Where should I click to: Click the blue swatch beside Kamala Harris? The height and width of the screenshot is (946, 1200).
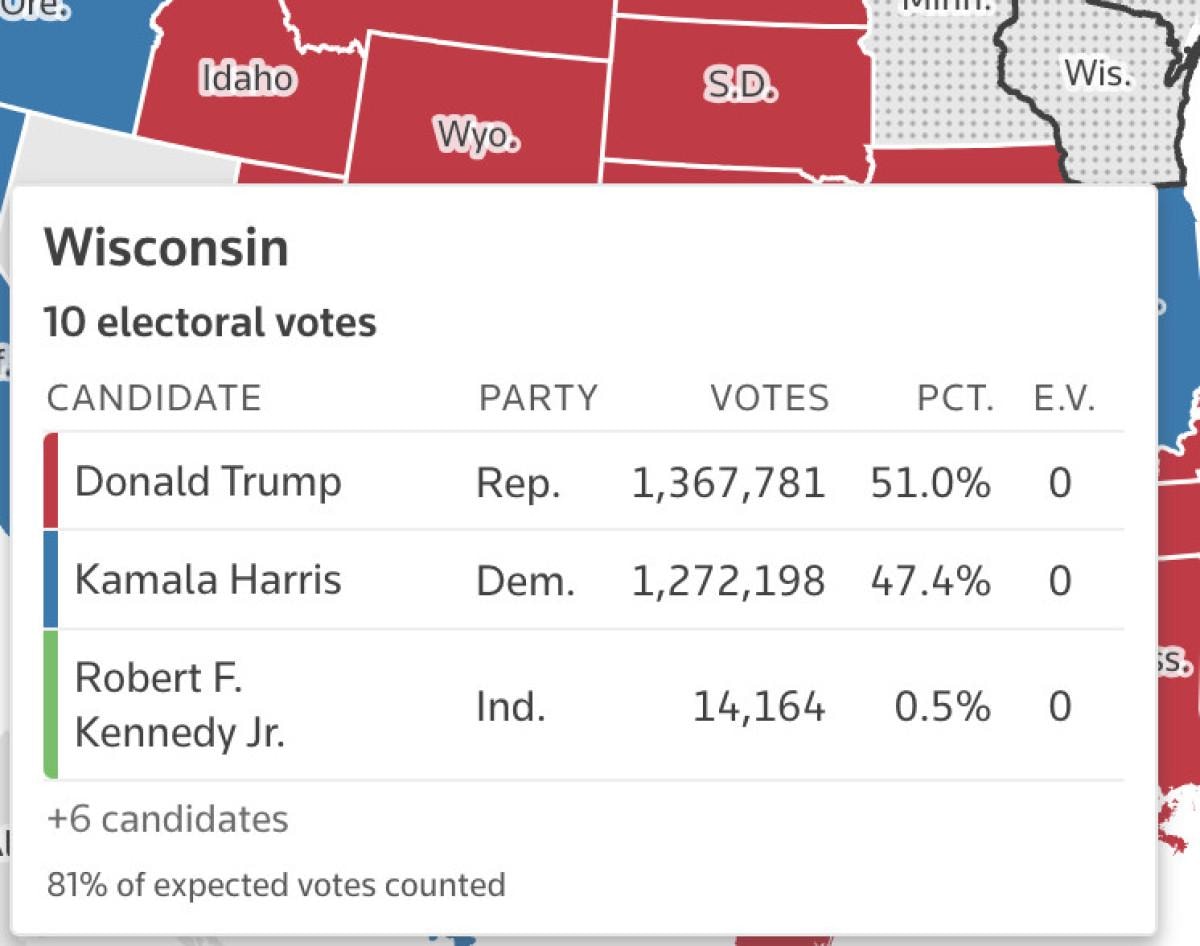click(51, 580)
